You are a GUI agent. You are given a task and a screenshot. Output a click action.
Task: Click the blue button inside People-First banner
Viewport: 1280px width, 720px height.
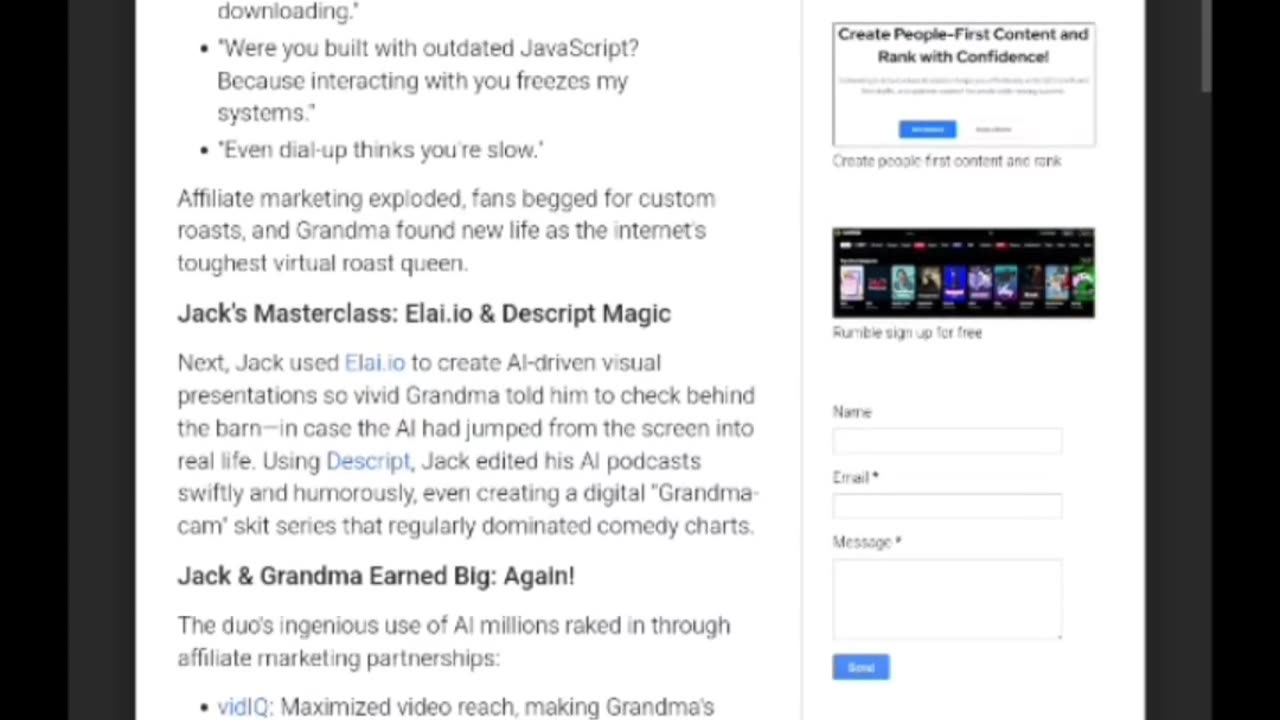(x=927, y=129)
